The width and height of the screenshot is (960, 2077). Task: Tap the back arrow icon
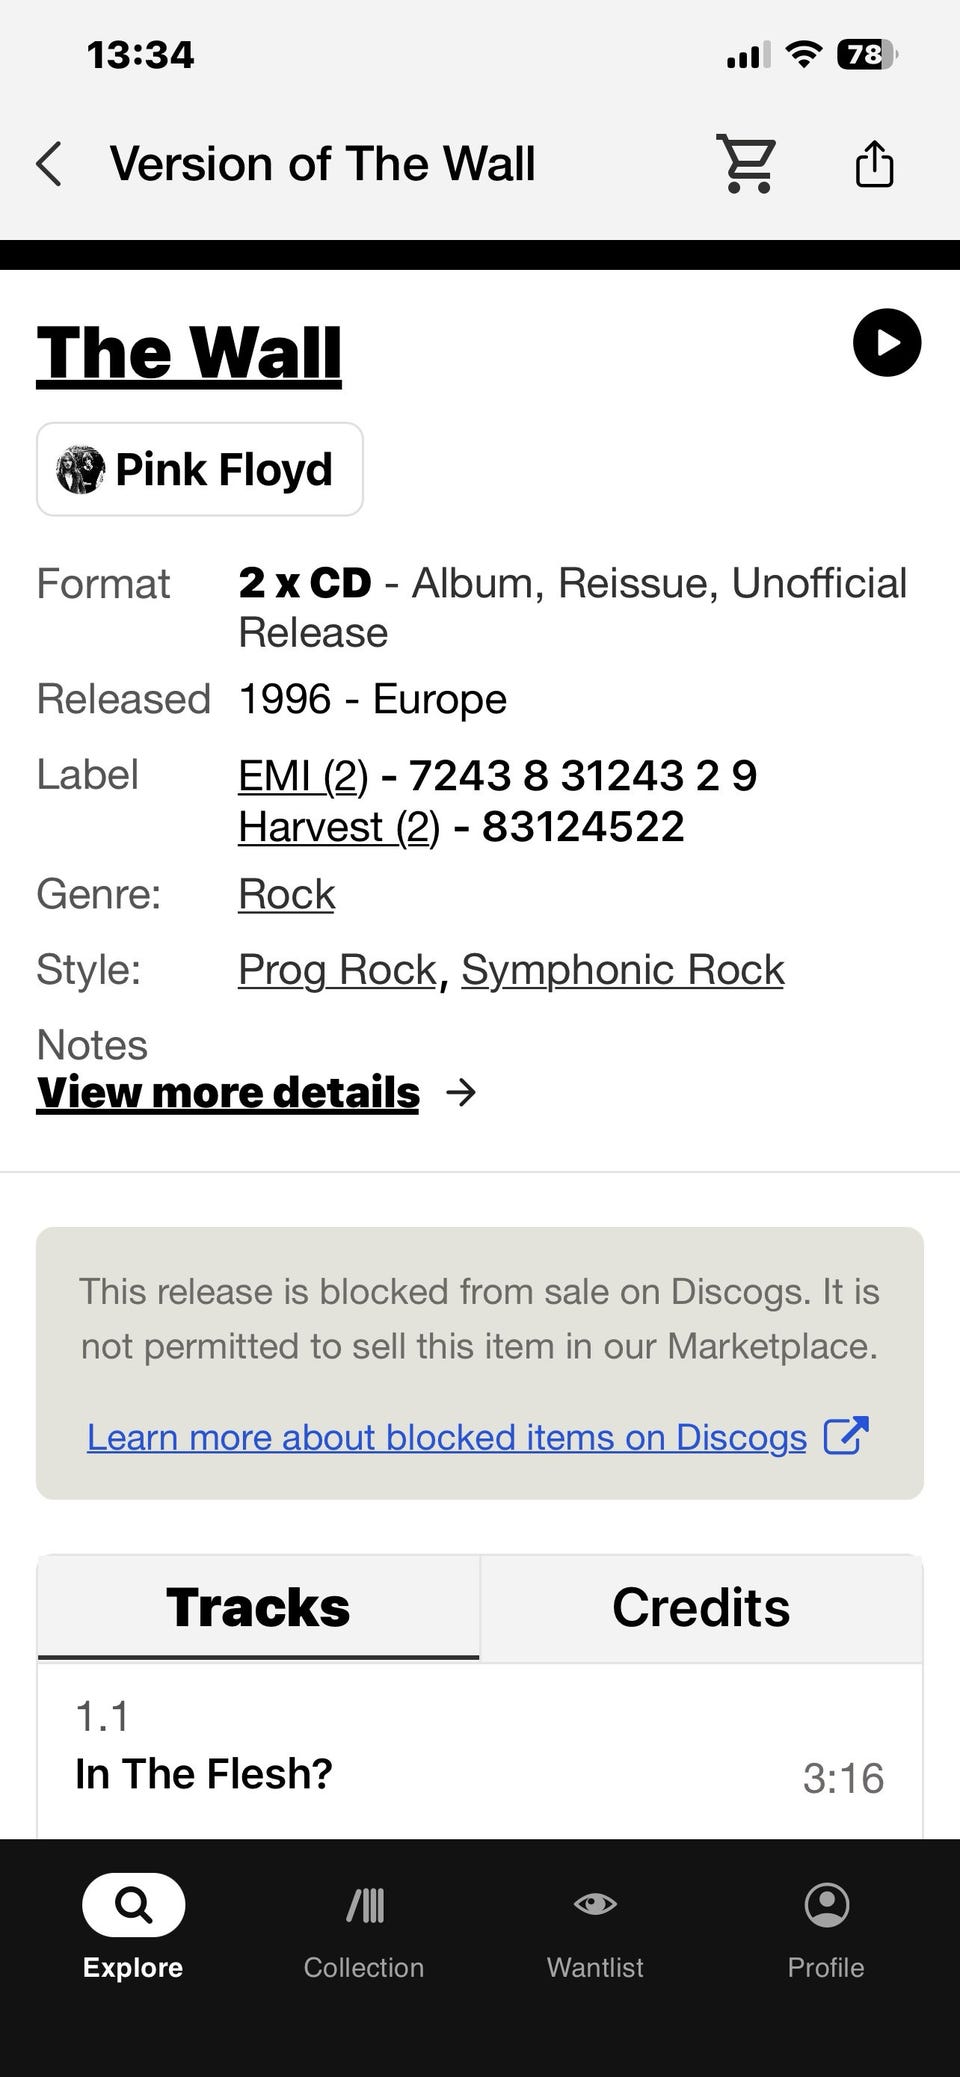point(49,164)
